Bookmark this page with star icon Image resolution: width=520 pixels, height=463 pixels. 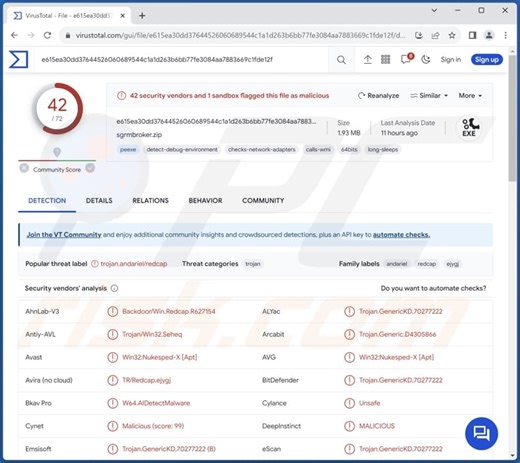click(452, 35)
